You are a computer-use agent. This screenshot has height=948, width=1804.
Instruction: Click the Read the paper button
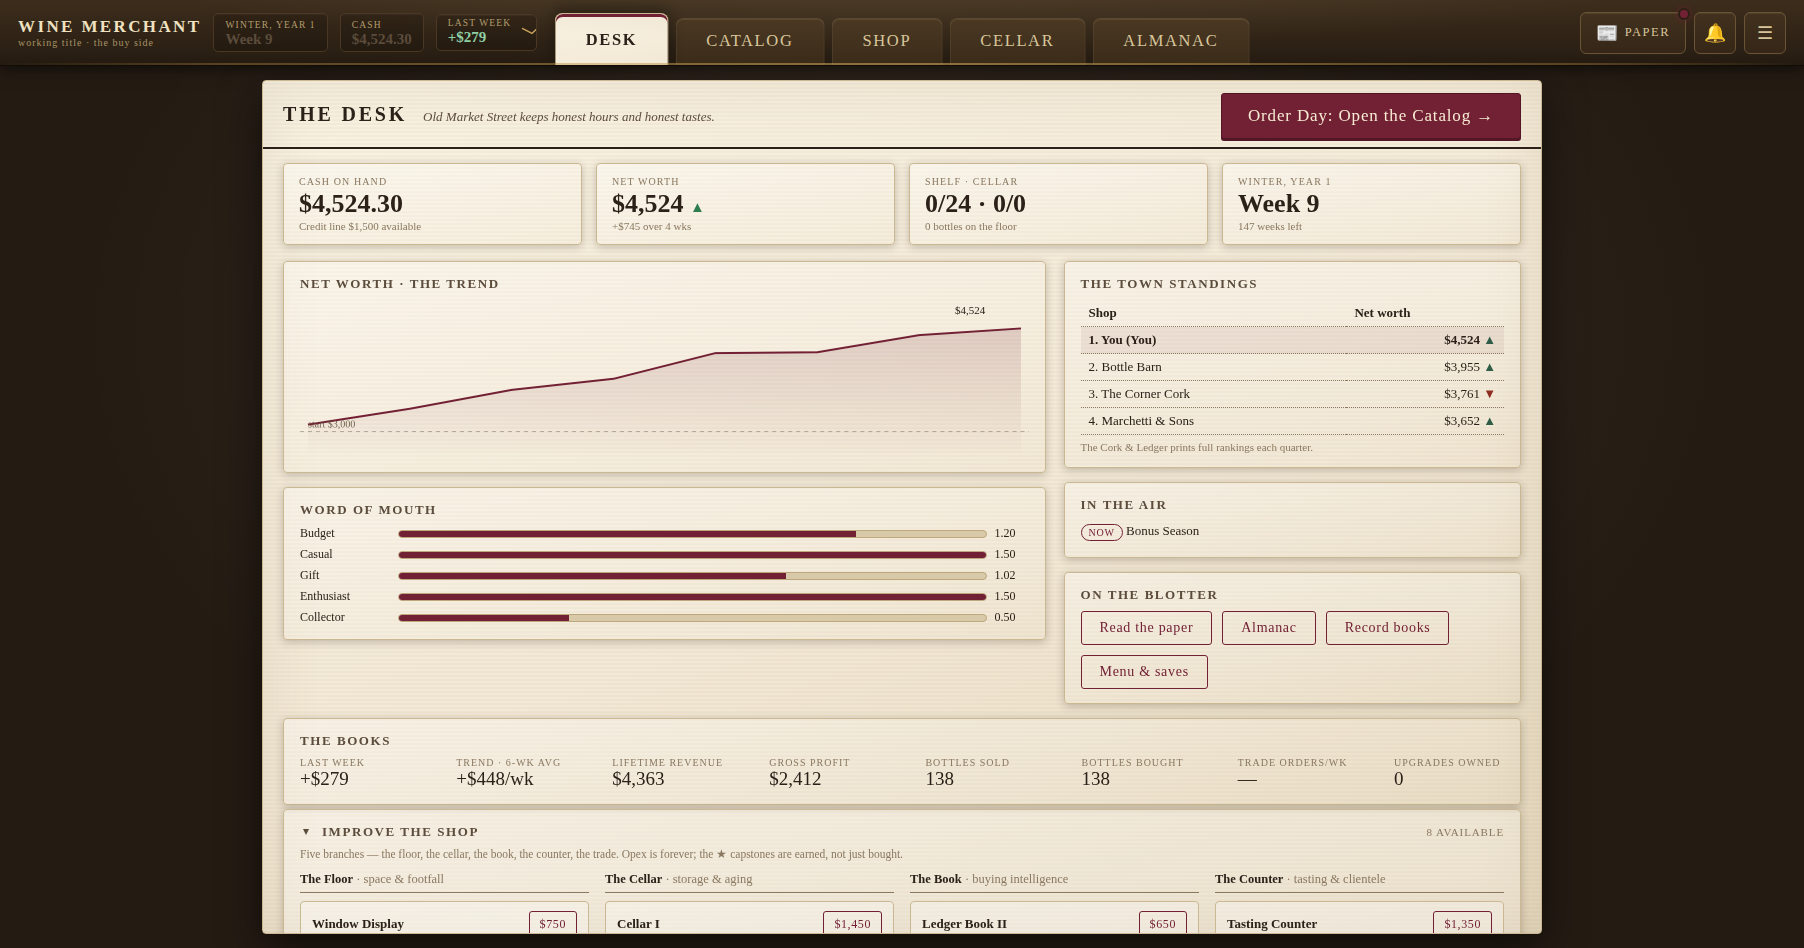(1146, 628)
